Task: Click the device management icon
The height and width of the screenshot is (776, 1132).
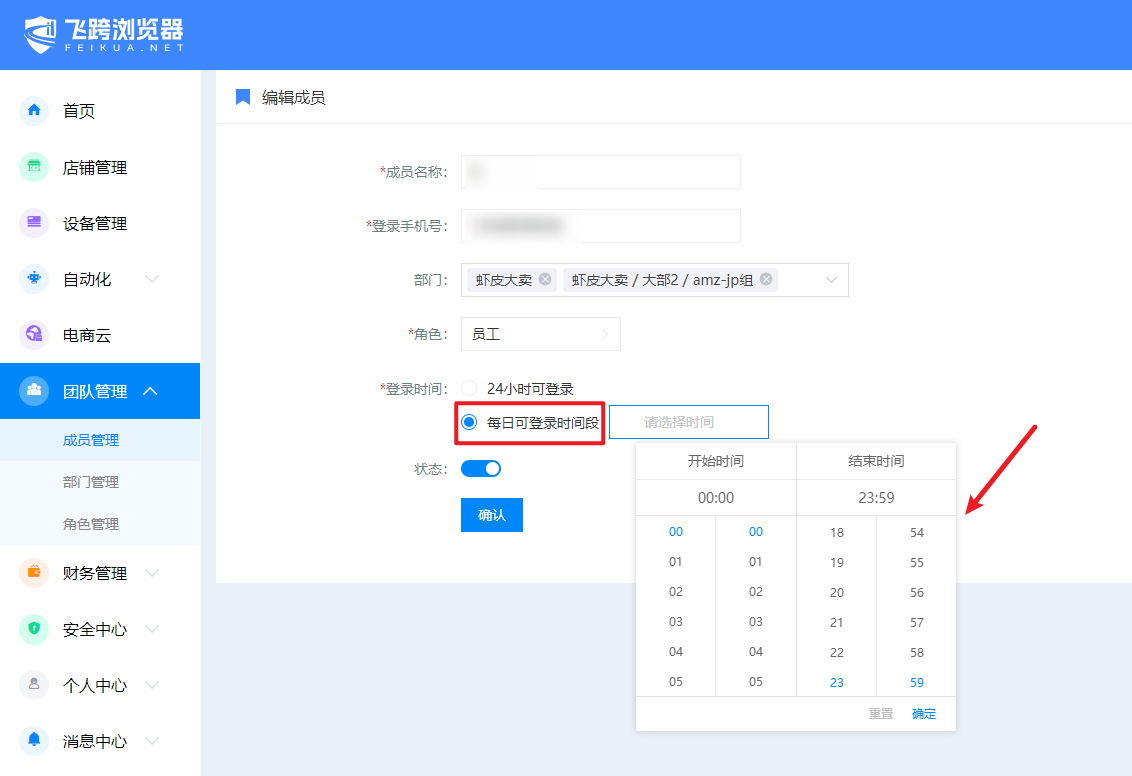Action: point(34,223)
